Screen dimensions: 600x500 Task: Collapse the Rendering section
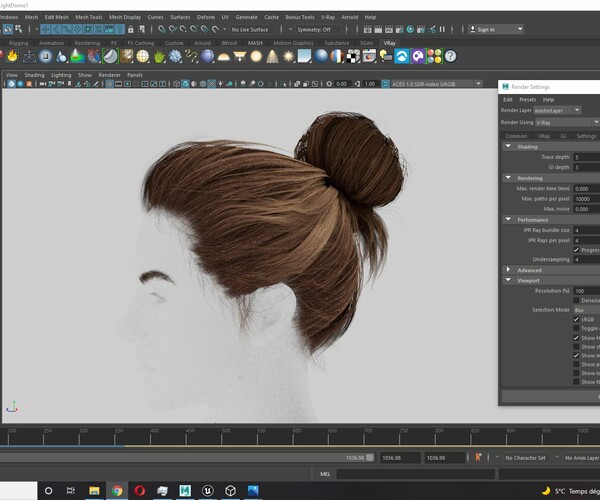(x=508, y=178)
